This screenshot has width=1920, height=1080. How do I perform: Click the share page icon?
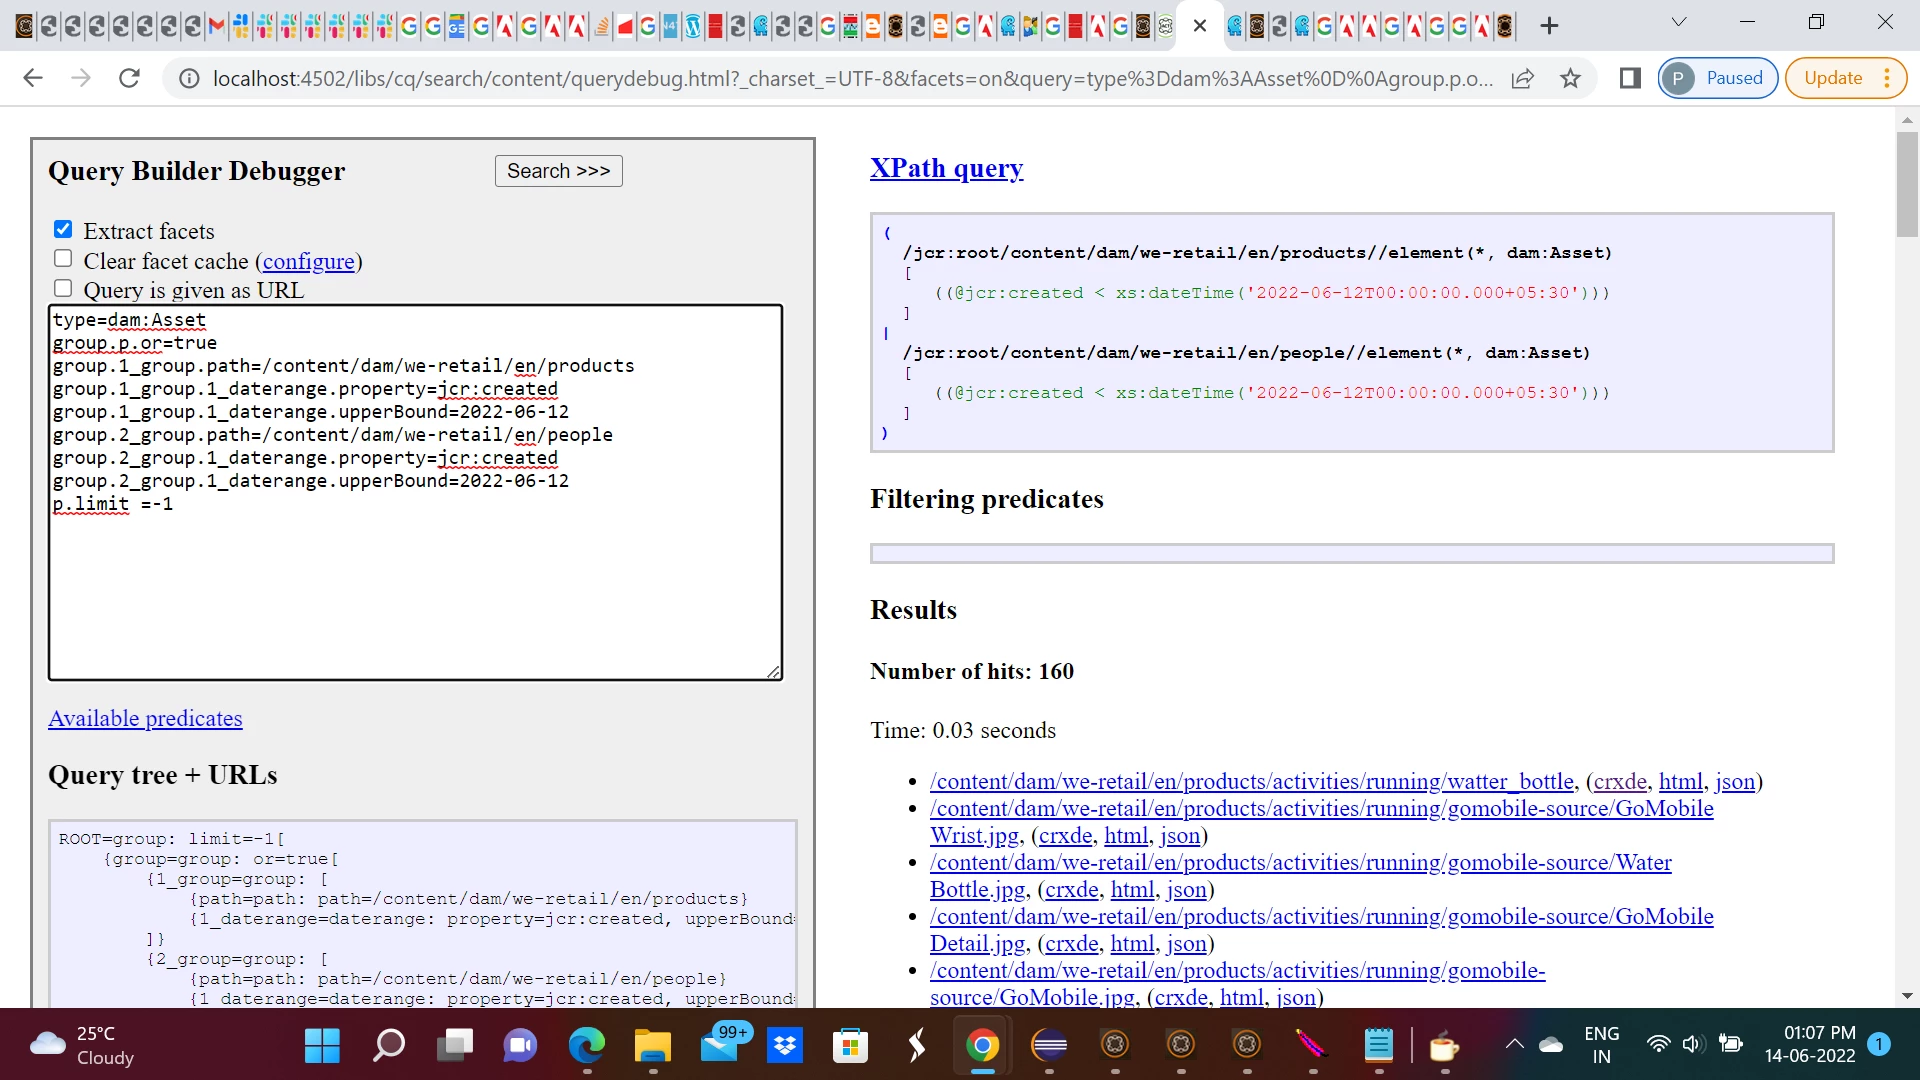tap(1522, 78)
